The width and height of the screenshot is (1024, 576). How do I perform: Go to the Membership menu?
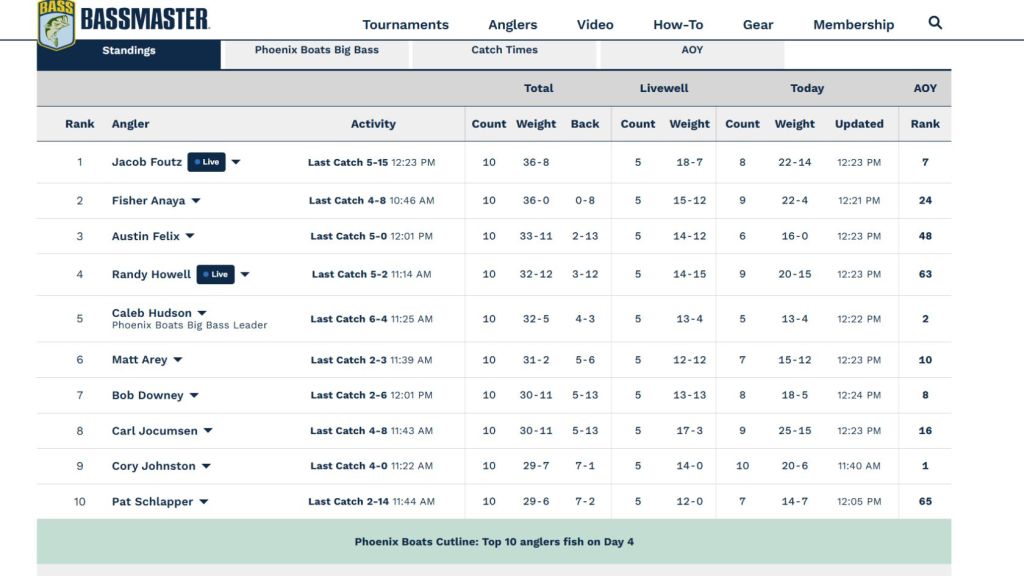click(x=853, y=25)
